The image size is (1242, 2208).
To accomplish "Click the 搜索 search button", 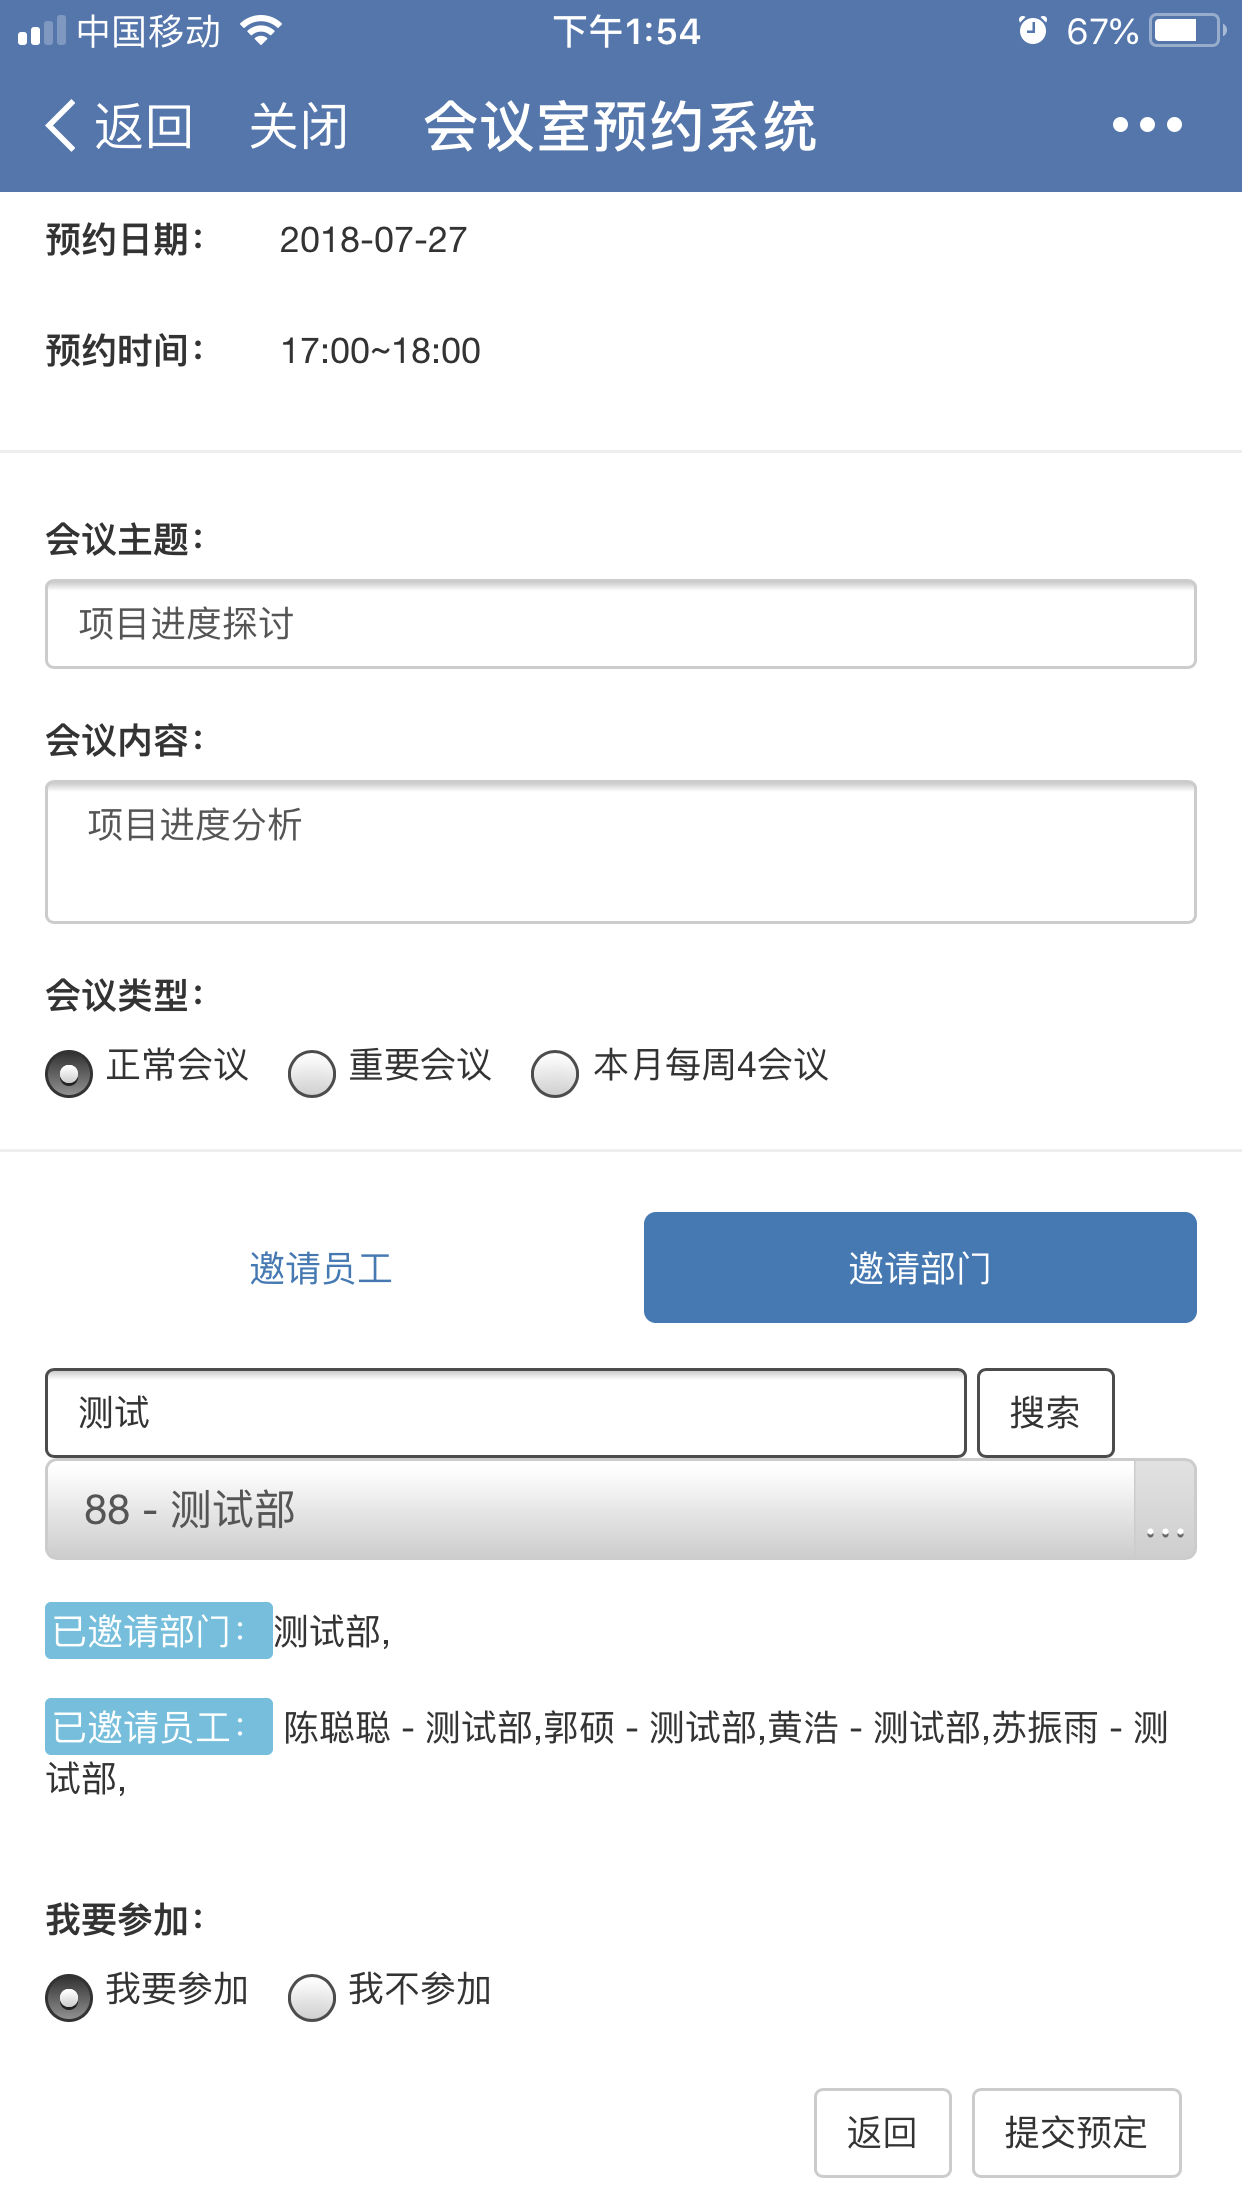I will pyautogui.click(x=1045, y=1413).
